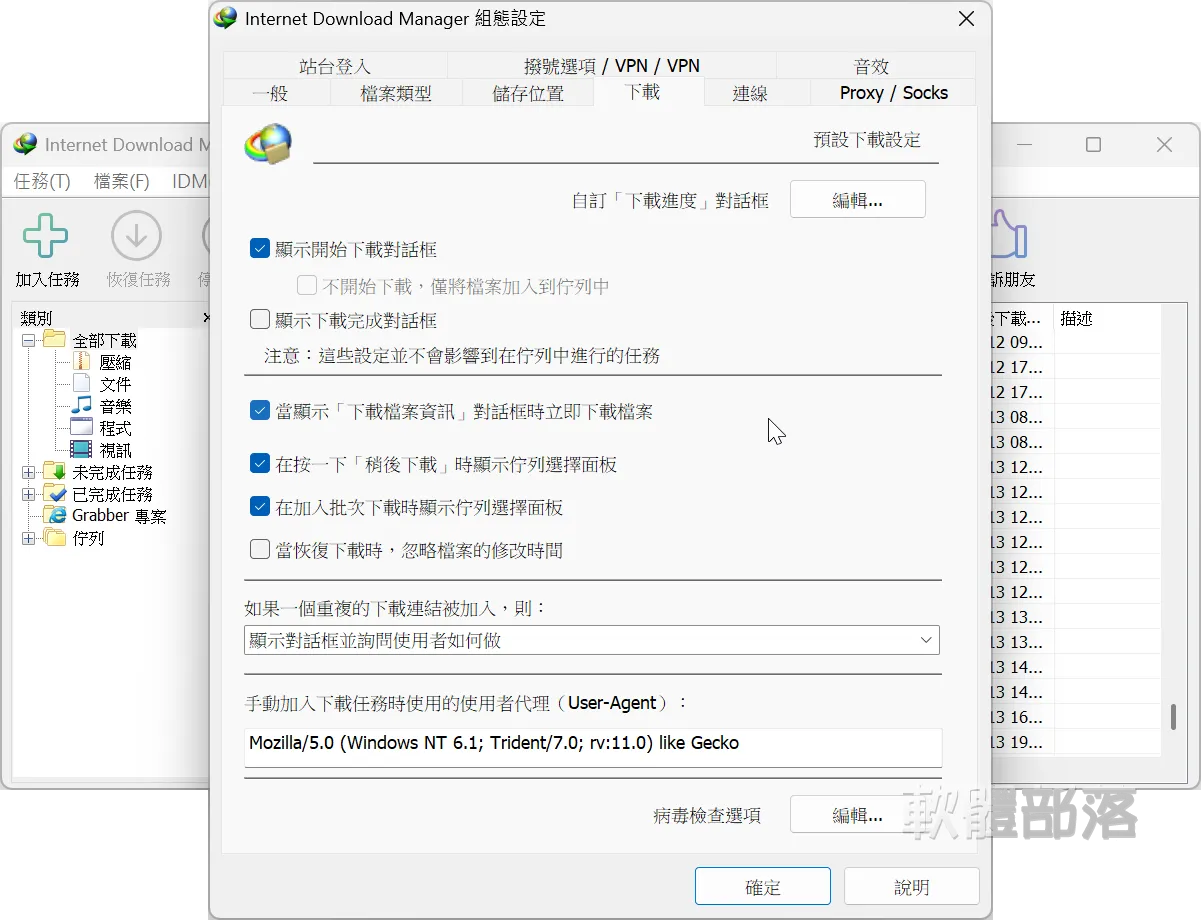The image size is (1201, 920).
Task: Switch to the 連線 tab
Action: pyautogui.click(x=757, y=93)
